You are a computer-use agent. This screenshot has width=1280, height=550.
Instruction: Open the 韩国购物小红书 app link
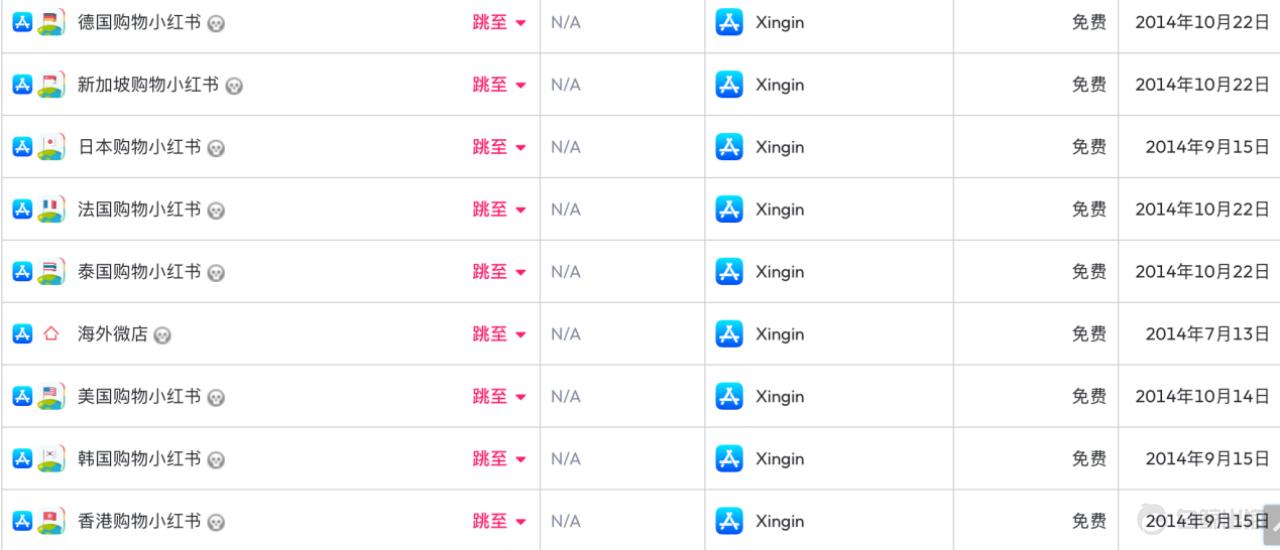[x=139, y=459]
